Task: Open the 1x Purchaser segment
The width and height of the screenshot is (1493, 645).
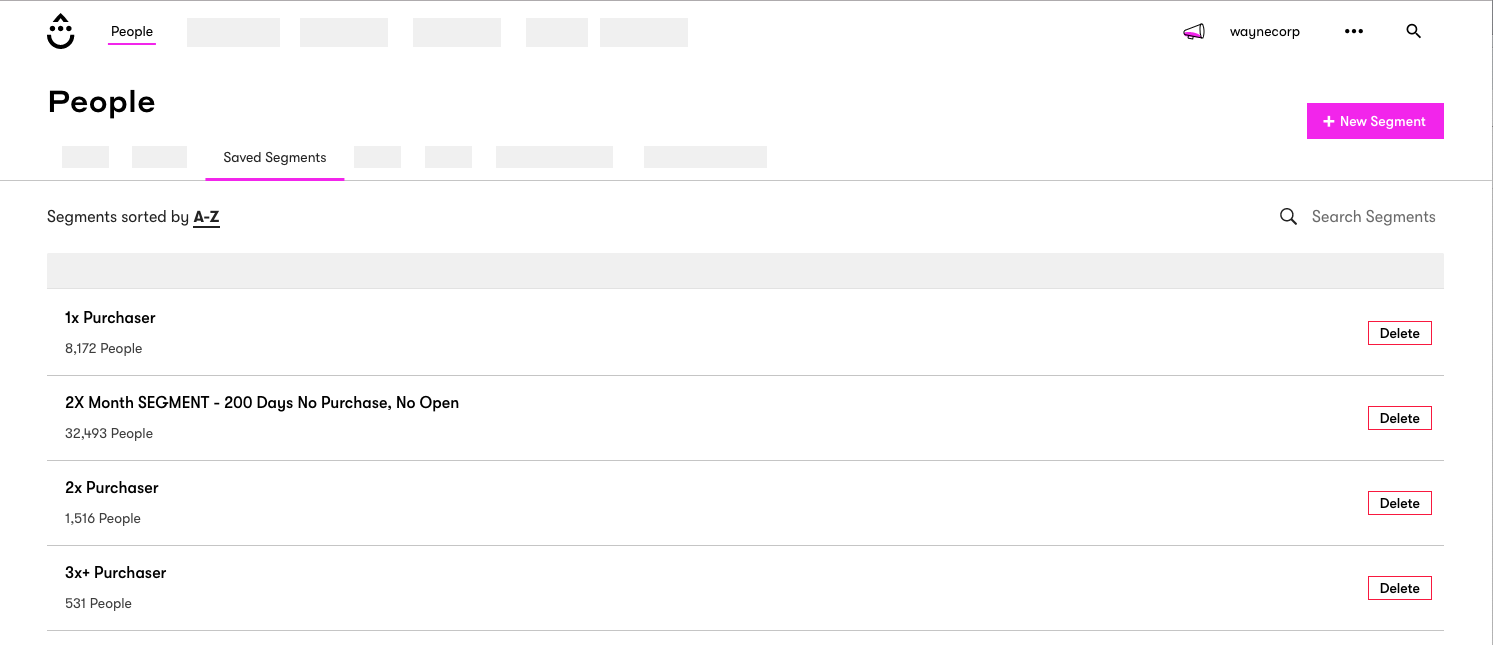Action: 110,317
